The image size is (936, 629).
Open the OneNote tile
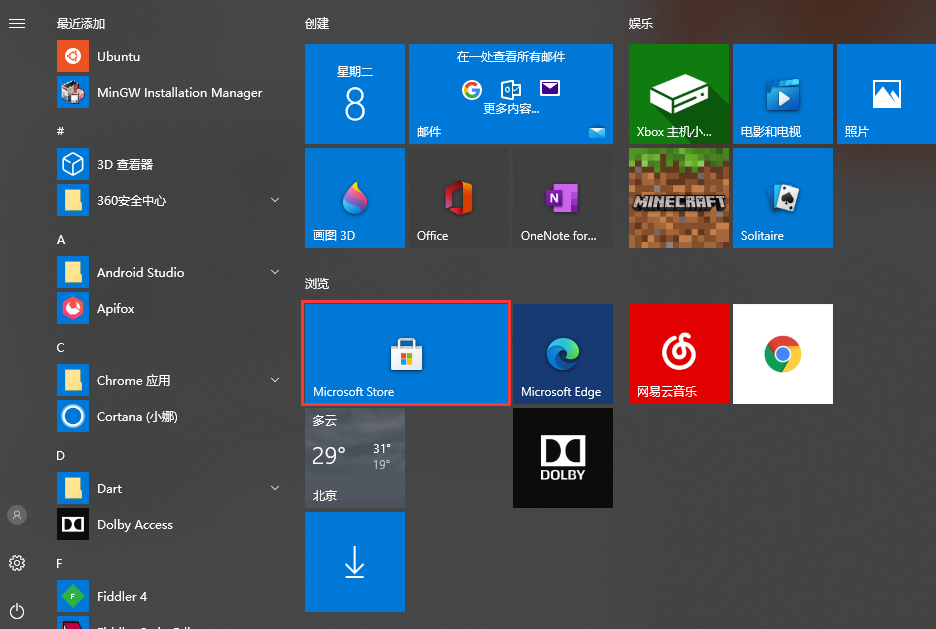click(x=562, y=198)
